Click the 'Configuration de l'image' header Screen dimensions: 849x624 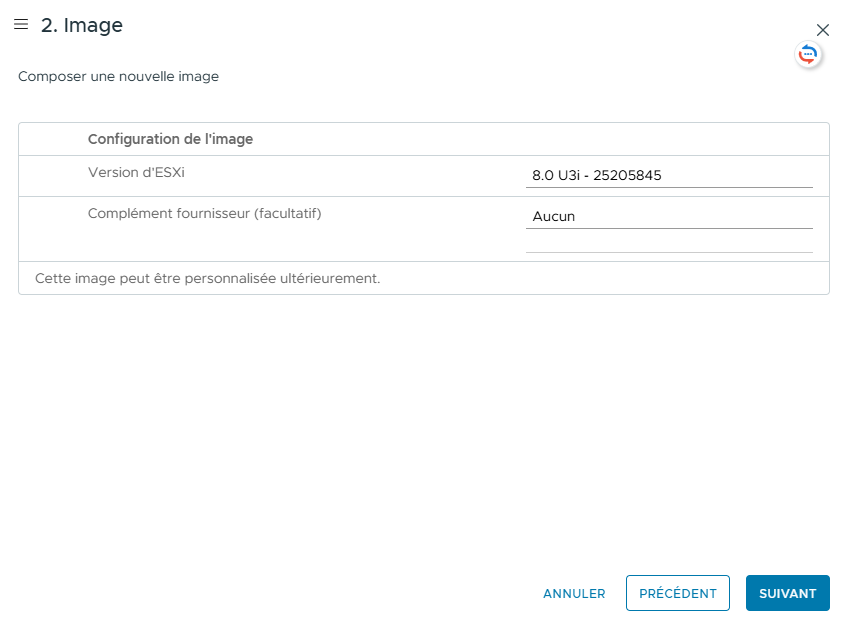[x=170, y=139]
